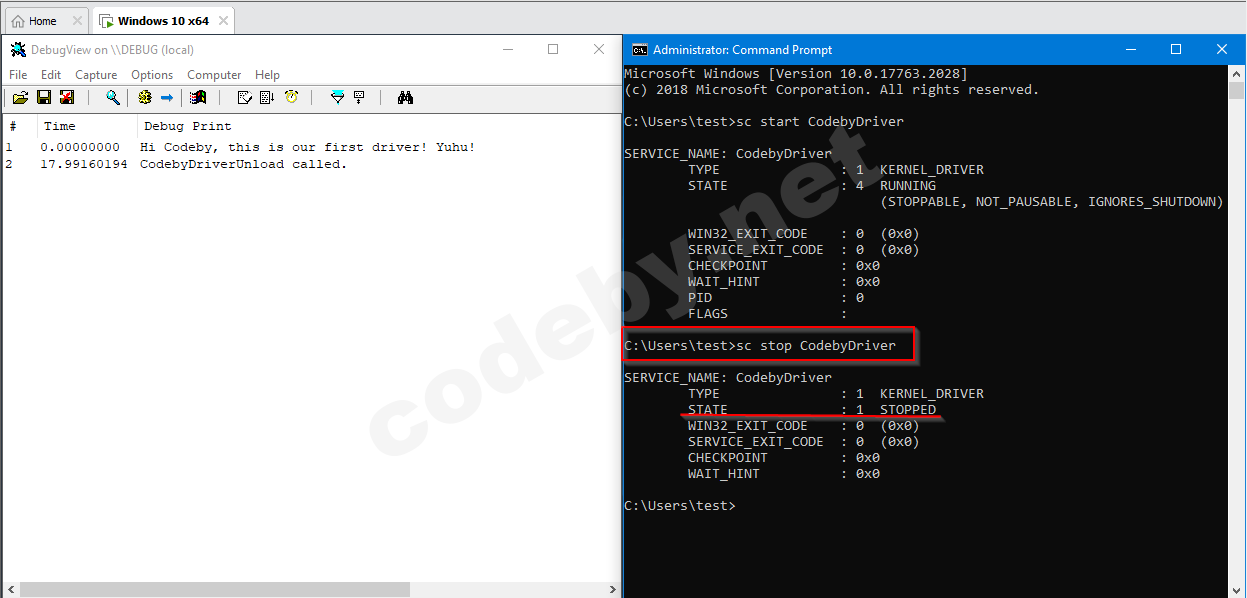Image resolution: width=1247 pixels, height=598 pixels.
Task: Open the Options menu in DebugView
Action: coord(152,75)
